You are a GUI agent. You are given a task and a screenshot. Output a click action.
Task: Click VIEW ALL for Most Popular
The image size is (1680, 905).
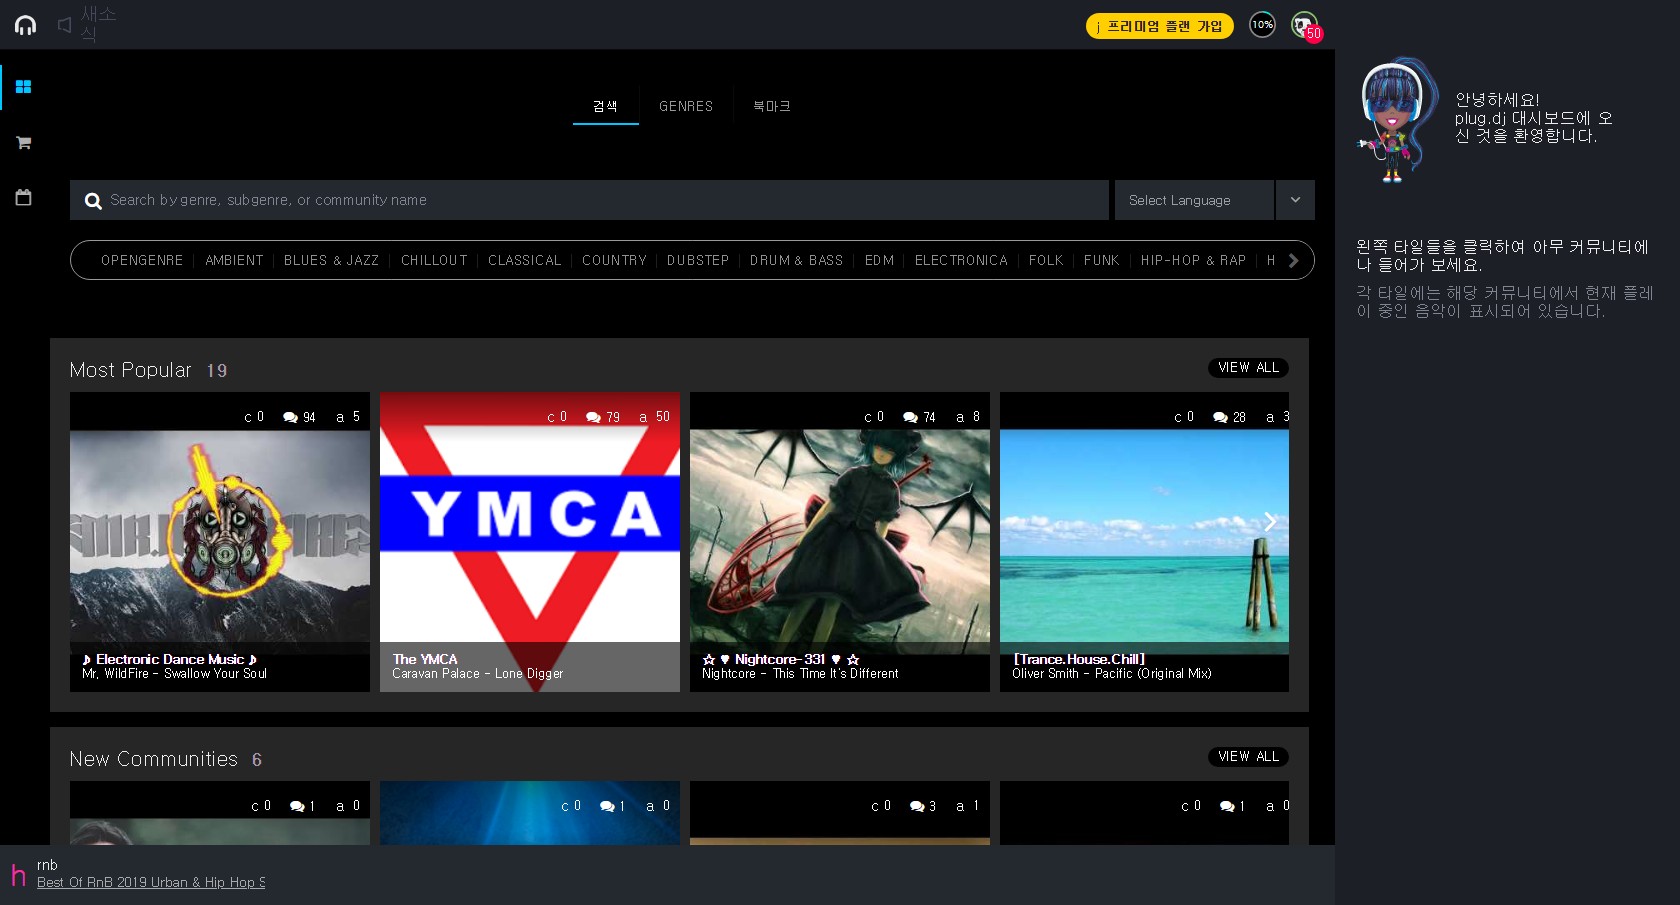click(1248, 368)
